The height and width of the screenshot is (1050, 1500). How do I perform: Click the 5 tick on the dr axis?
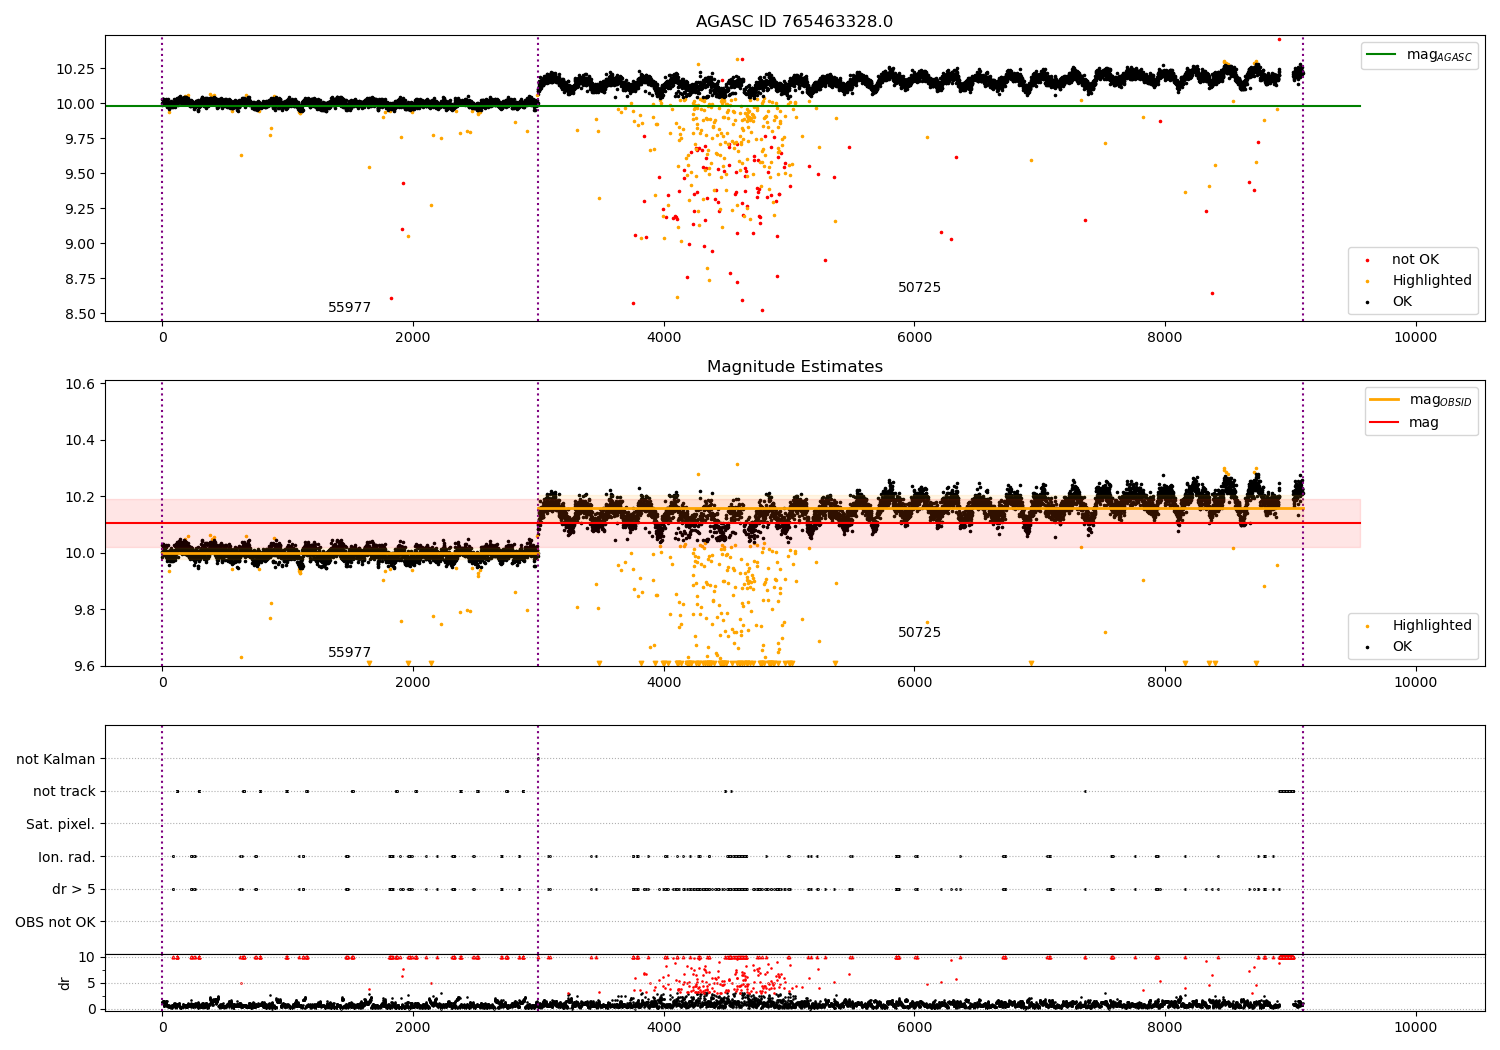click(x=91, y=983)
